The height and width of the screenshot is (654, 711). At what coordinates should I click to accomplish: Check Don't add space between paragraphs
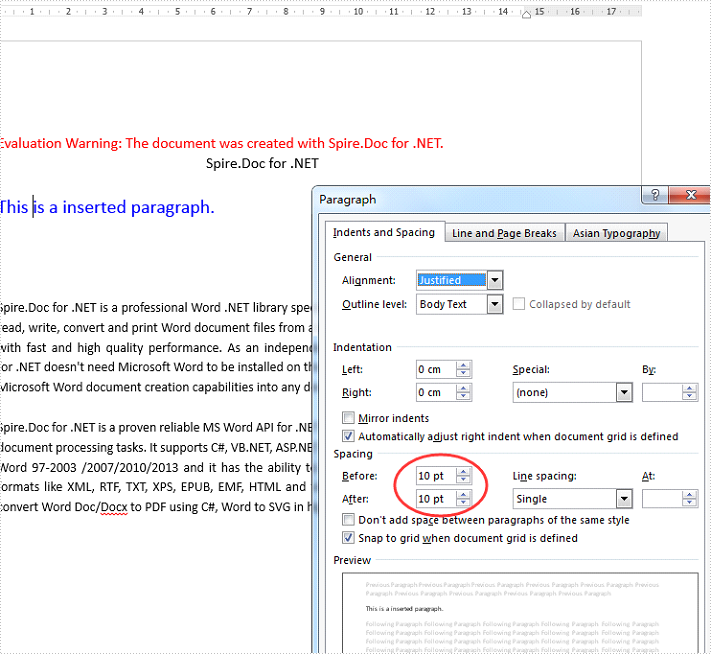click(349, 520)
